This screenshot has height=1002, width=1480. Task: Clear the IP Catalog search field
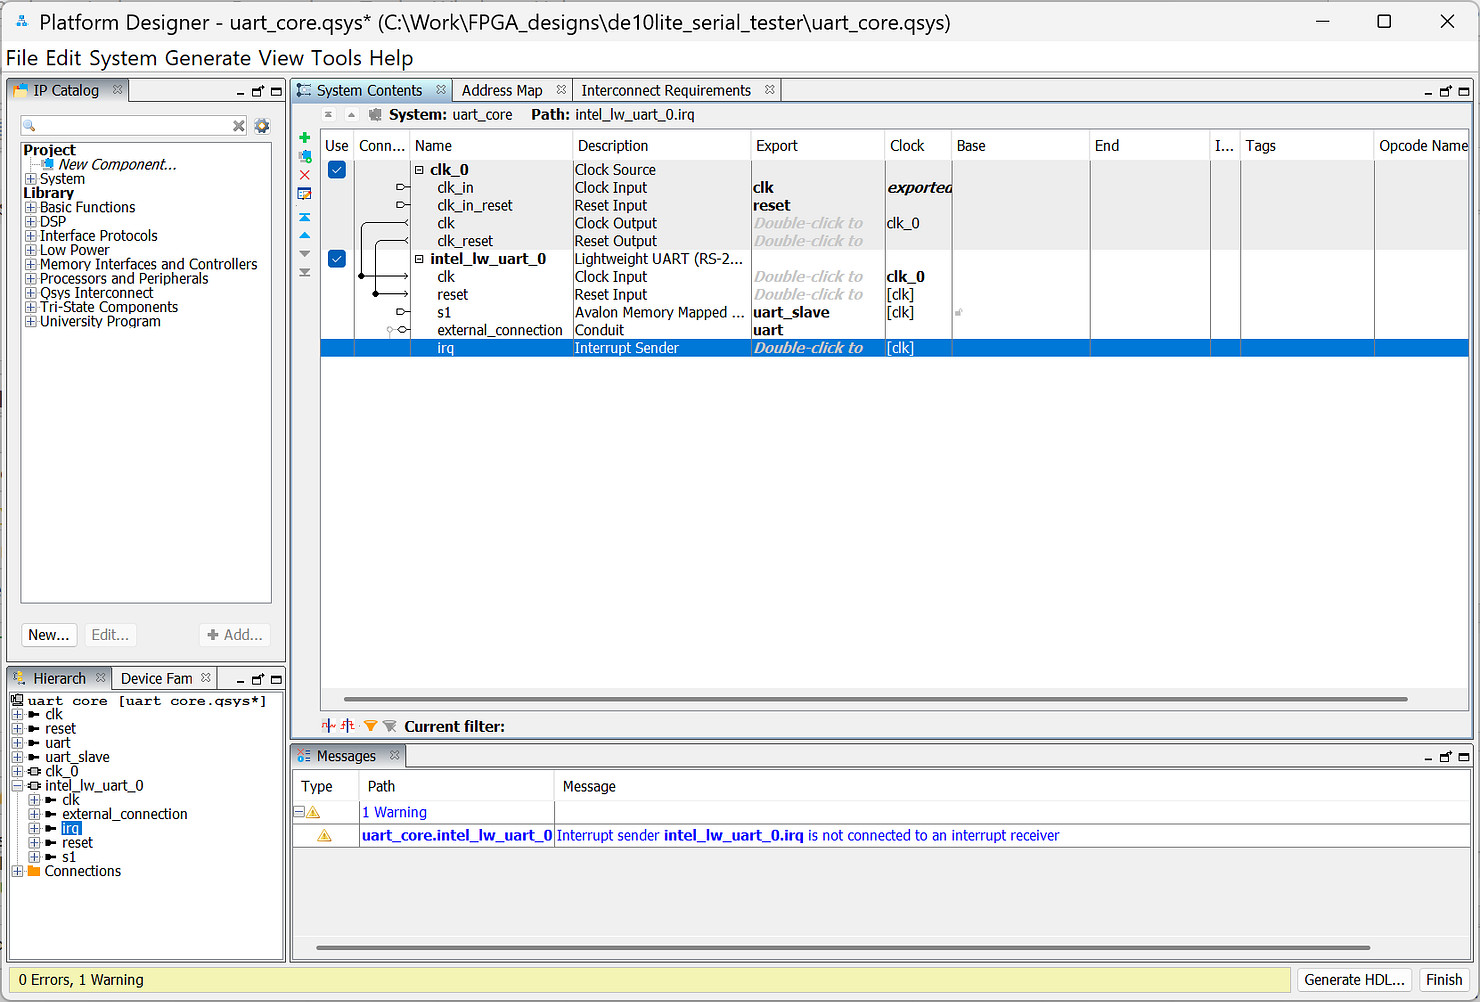click(x=239, y=126)
